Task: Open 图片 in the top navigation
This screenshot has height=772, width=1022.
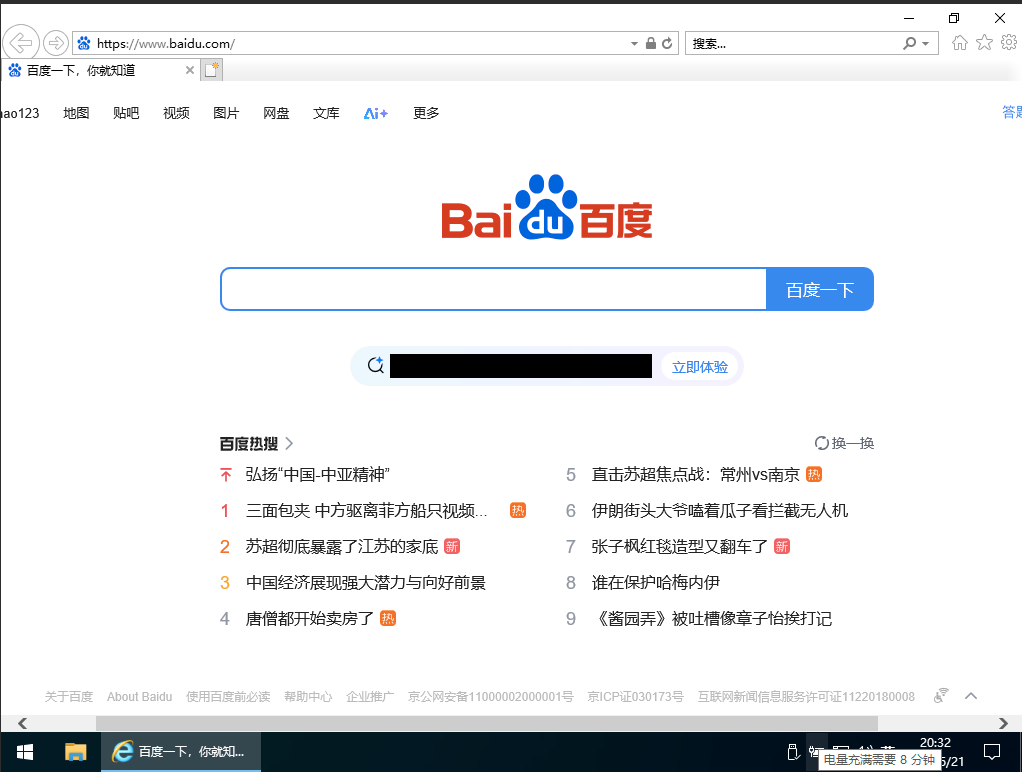Action: point(226,113)
